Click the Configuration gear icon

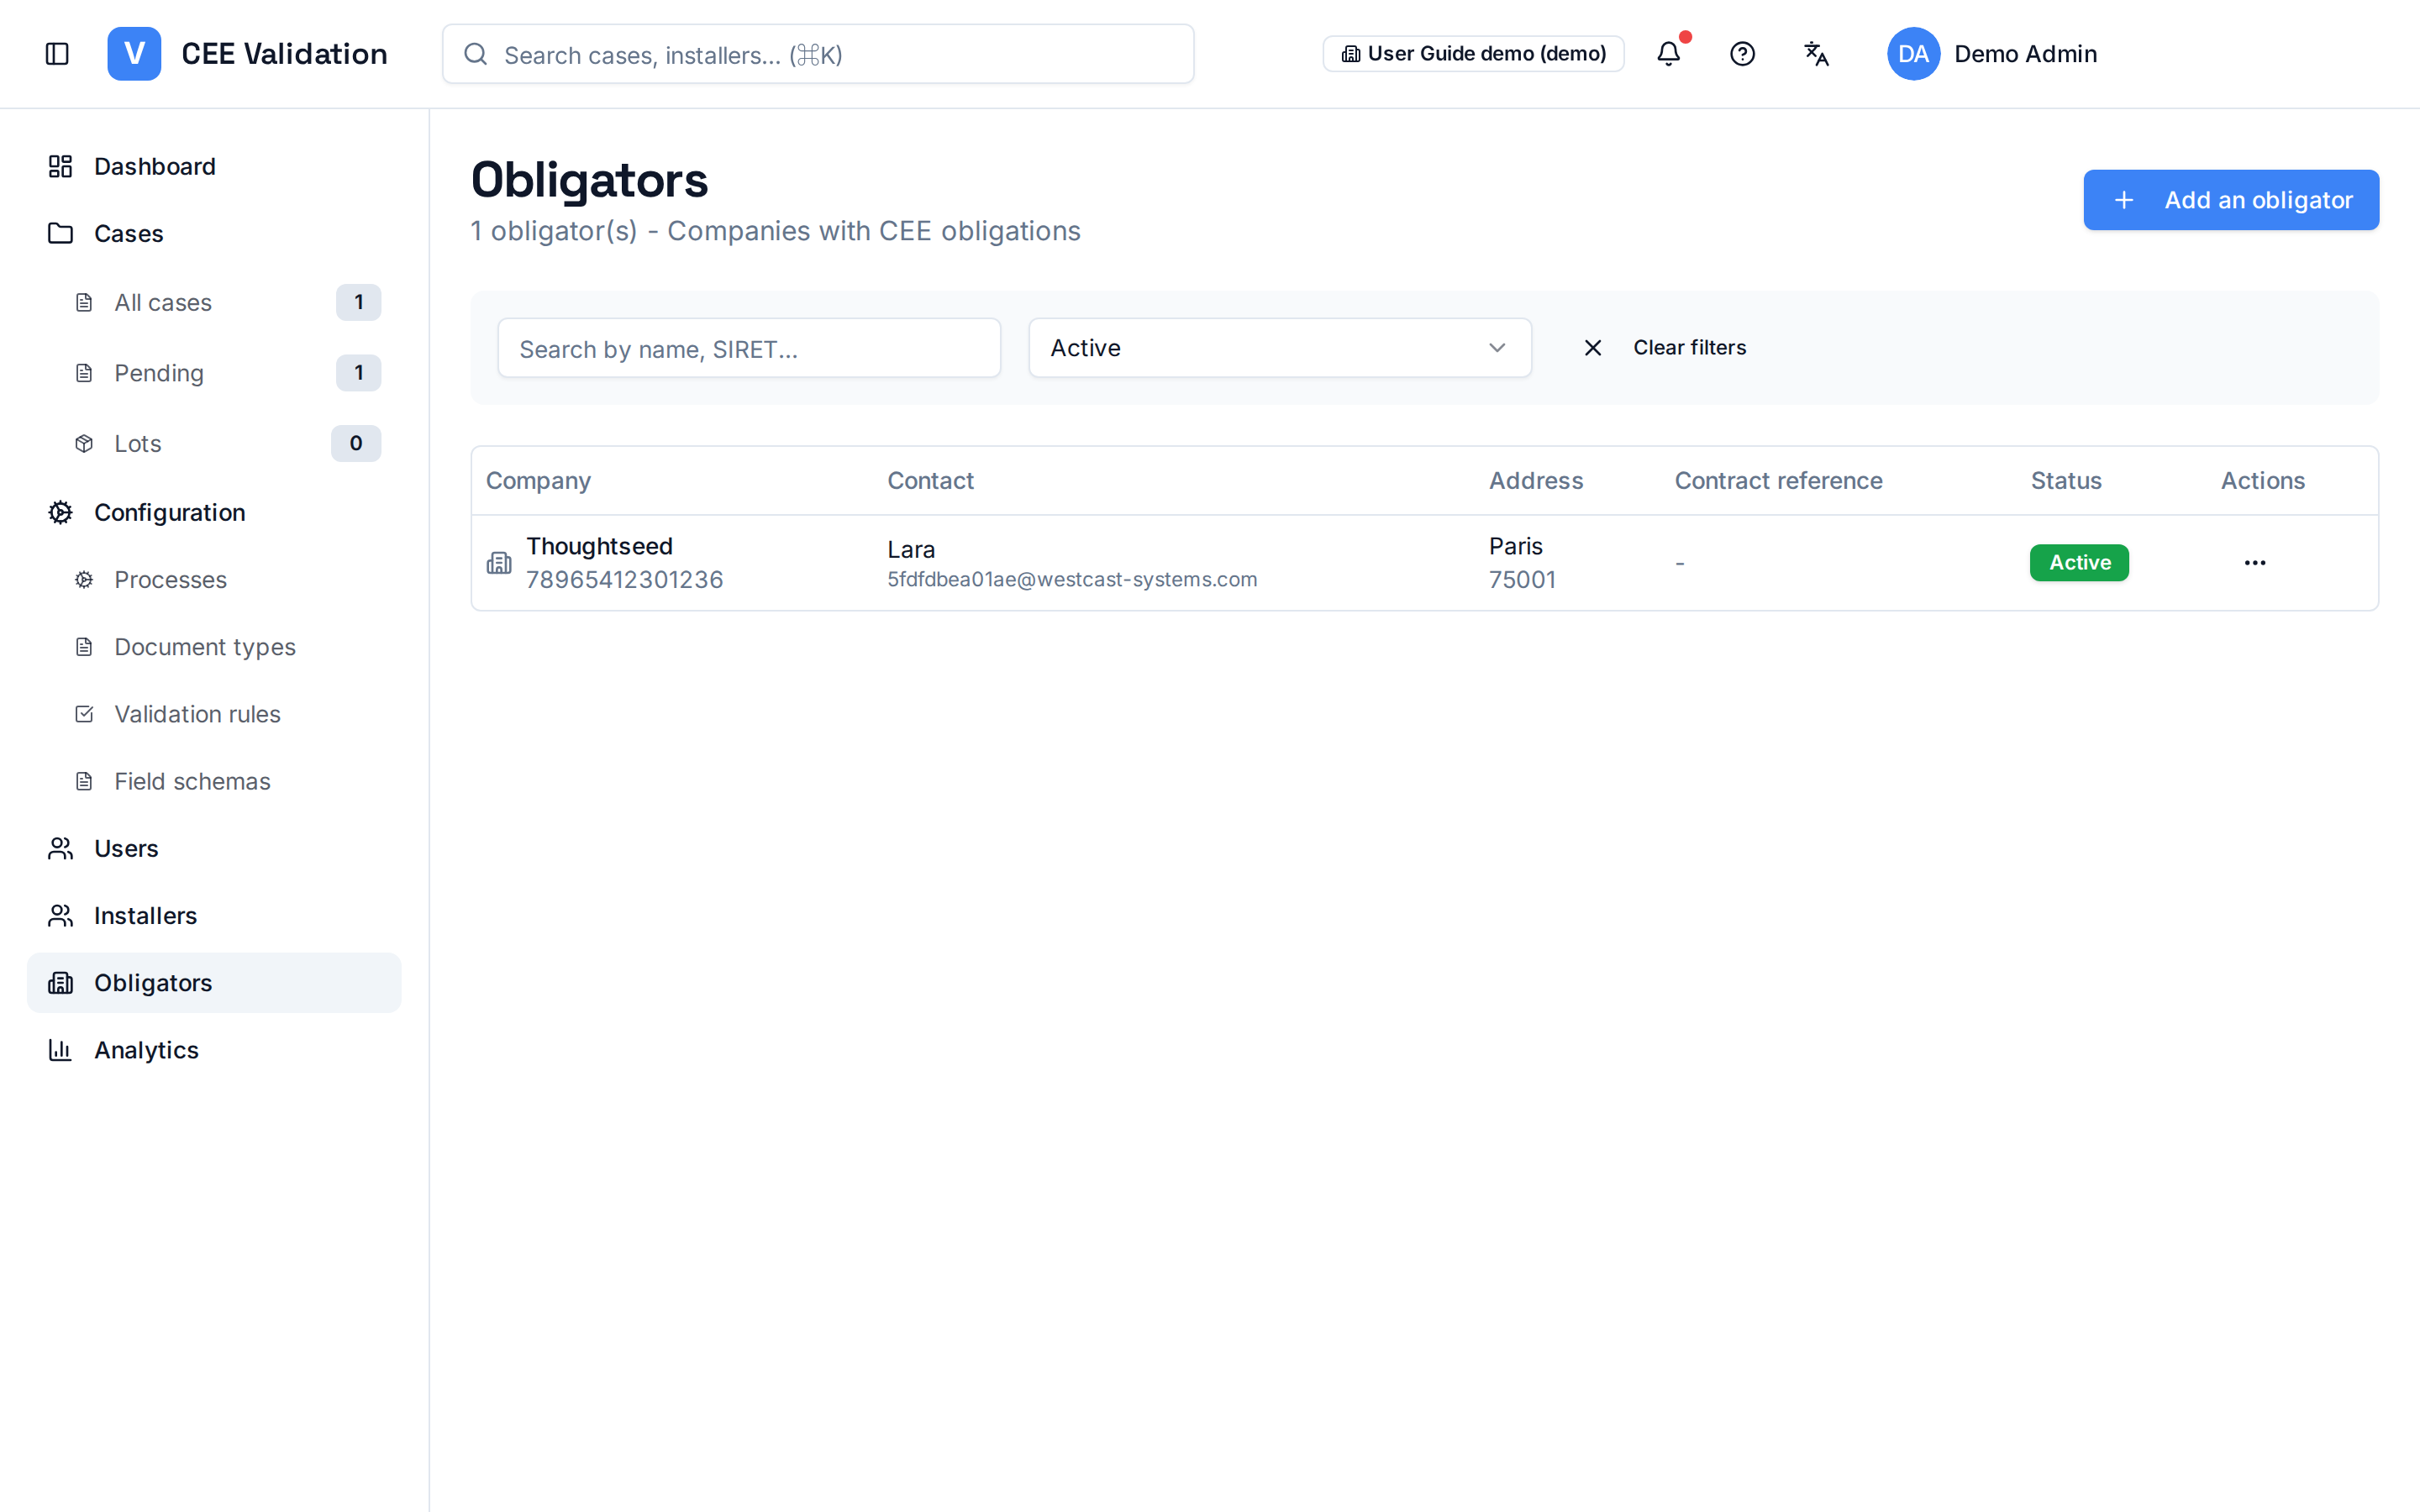click(x=61, y=512)
